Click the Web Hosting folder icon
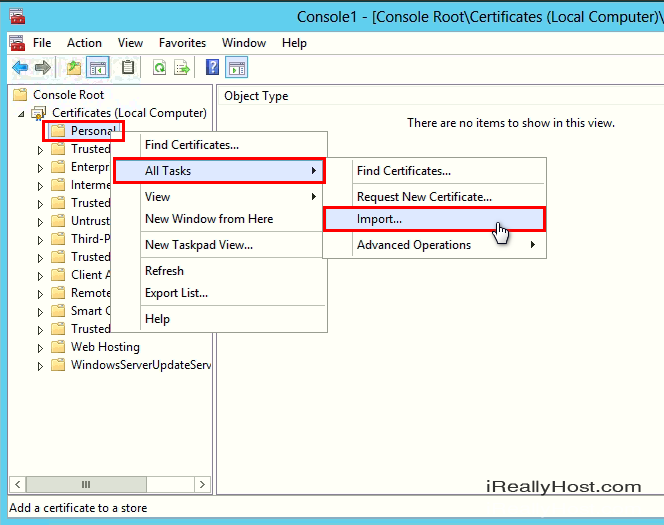The width and height of the screenshot is (664, 525). coord(58,347)
